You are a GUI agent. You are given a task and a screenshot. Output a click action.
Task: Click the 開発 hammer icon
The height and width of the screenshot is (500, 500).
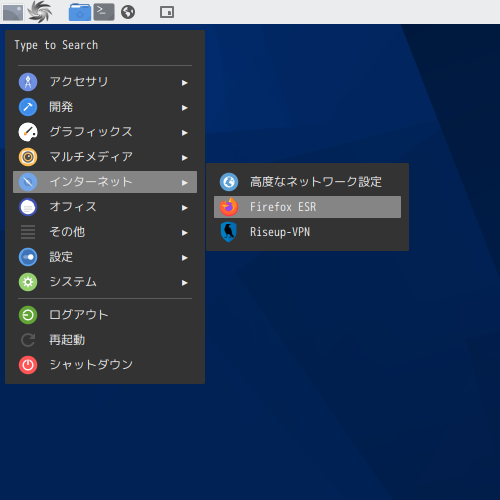pos(28,107)
